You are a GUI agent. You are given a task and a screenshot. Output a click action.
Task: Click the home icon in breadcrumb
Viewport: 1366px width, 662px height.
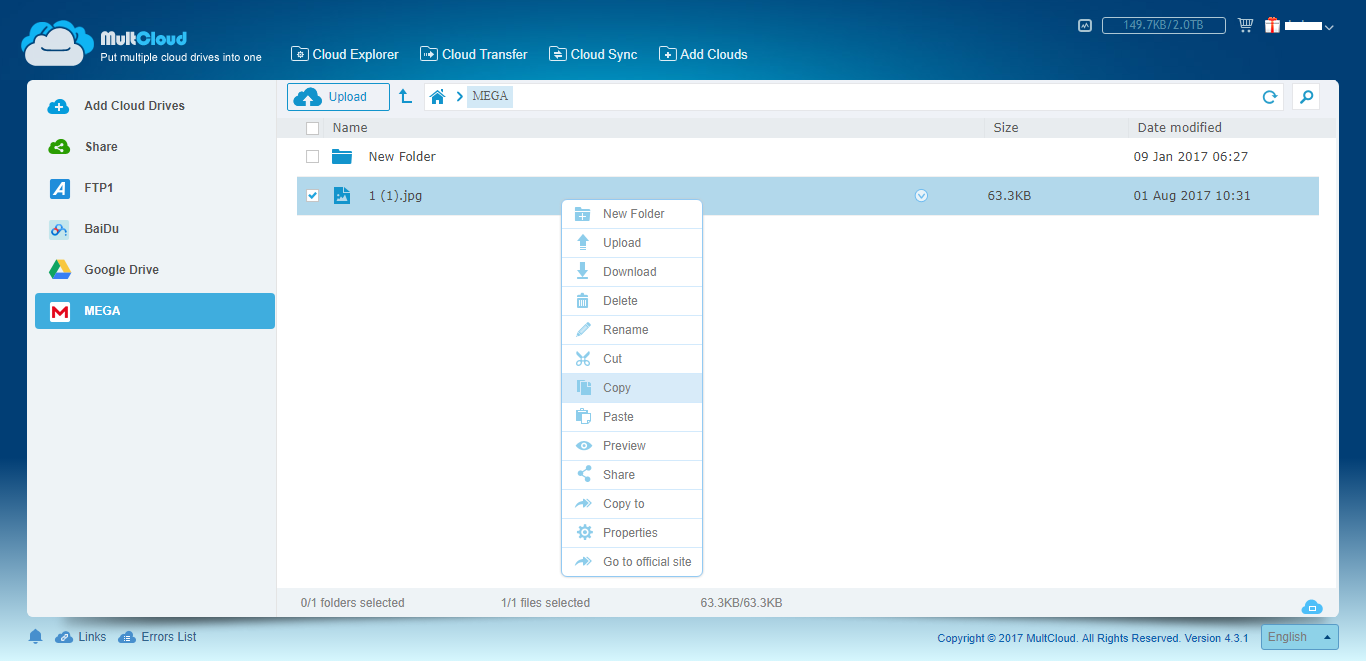coord(437,97)
